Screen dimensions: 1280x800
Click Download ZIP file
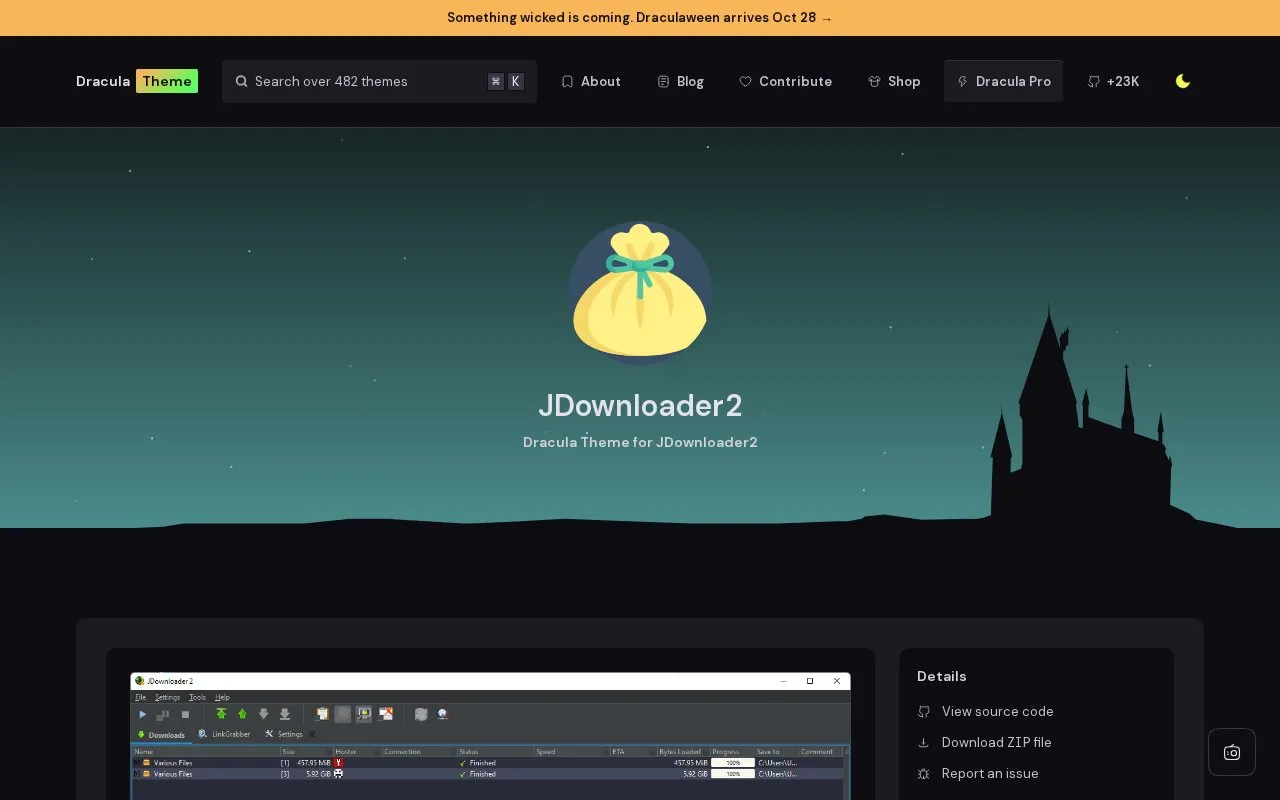pos(984,742)
